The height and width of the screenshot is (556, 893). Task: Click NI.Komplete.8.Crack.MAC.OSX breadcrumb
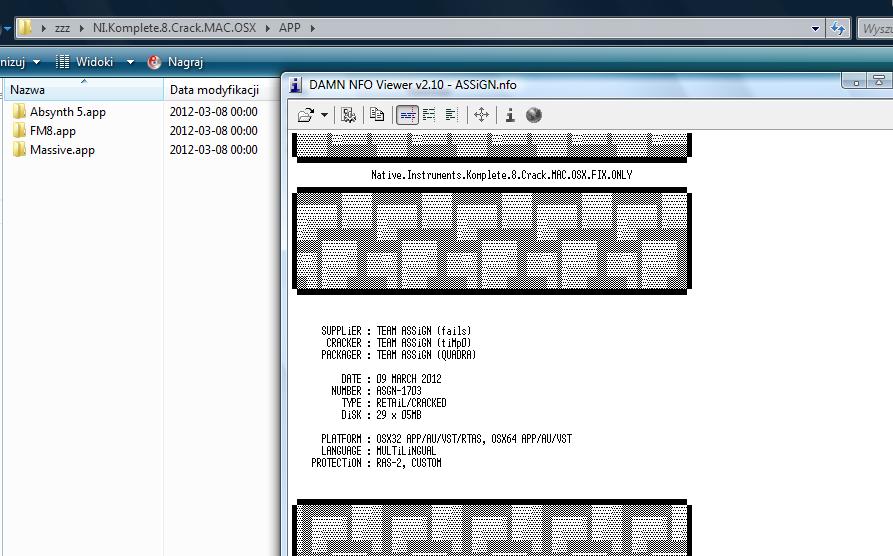[x=174, y=27]
